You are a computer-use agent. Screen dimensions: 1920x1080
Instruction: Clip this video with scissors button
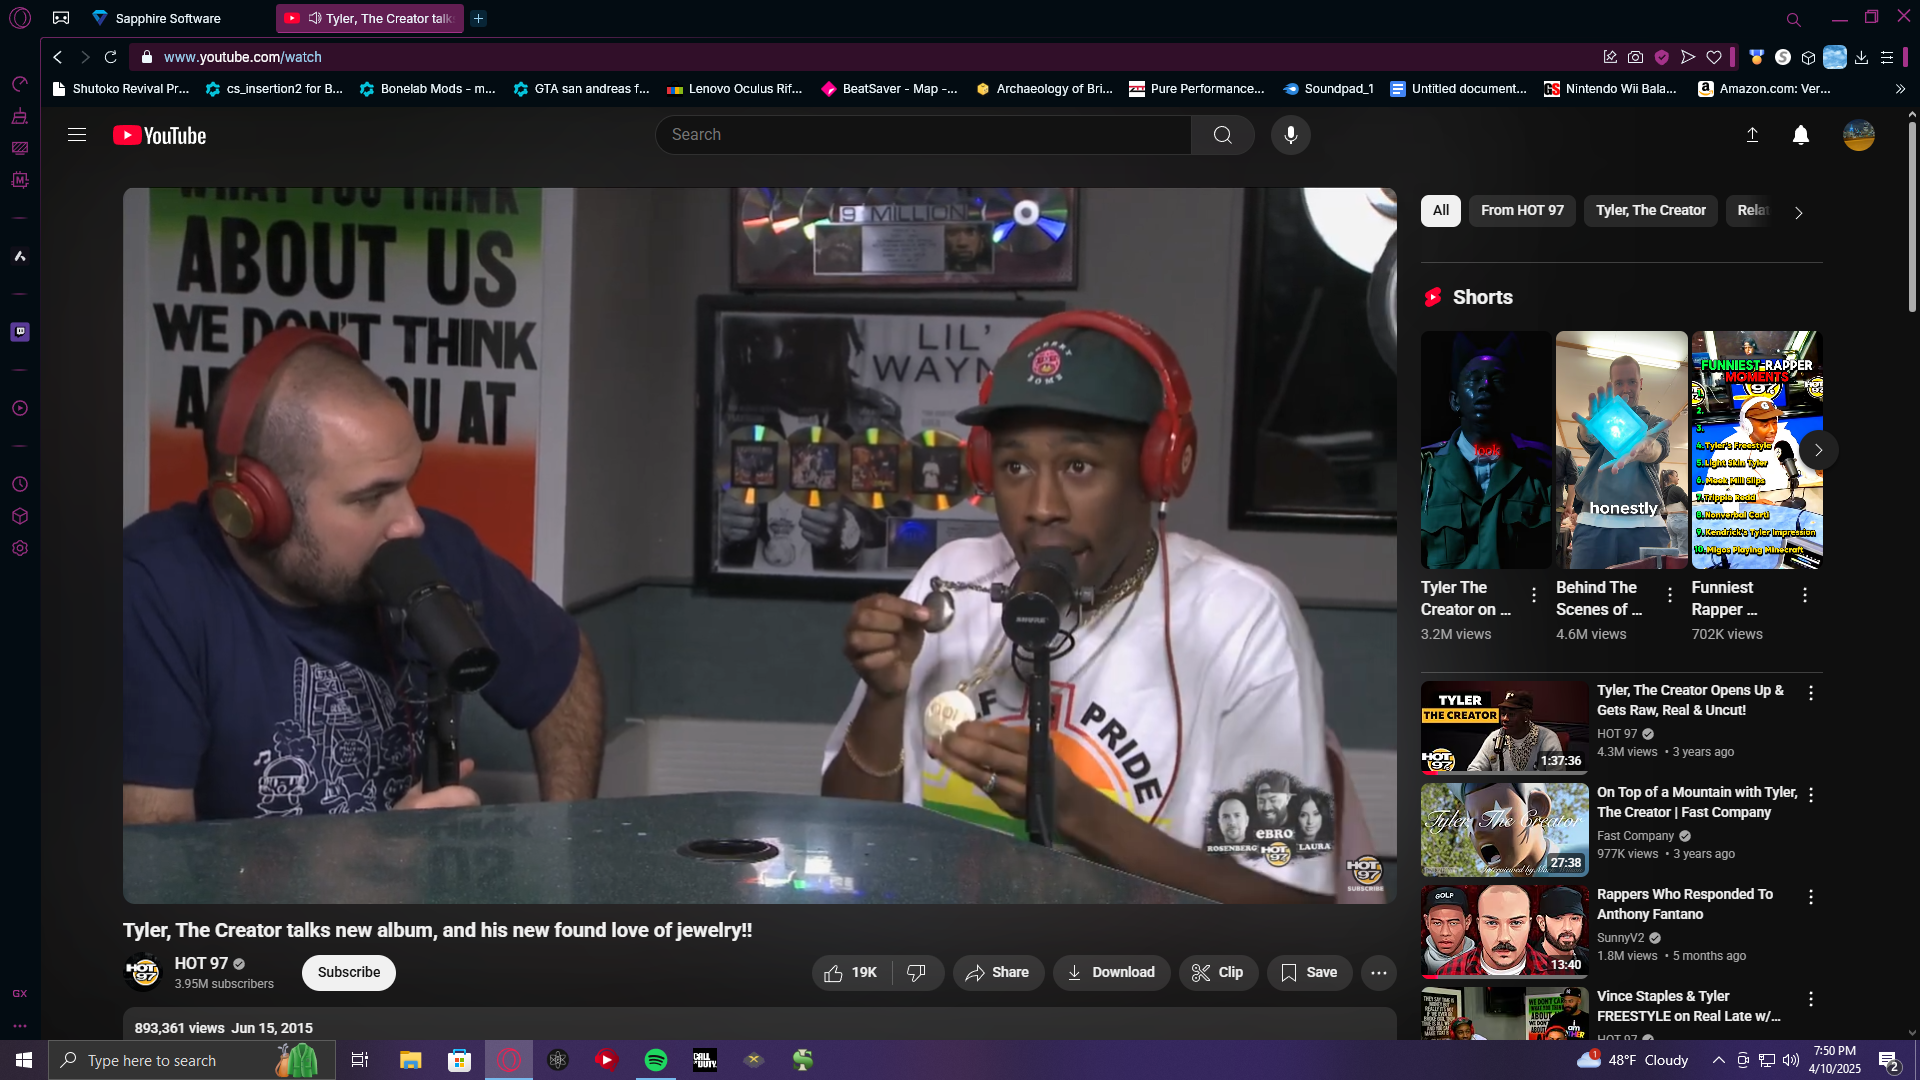(x=1217, y=972)
